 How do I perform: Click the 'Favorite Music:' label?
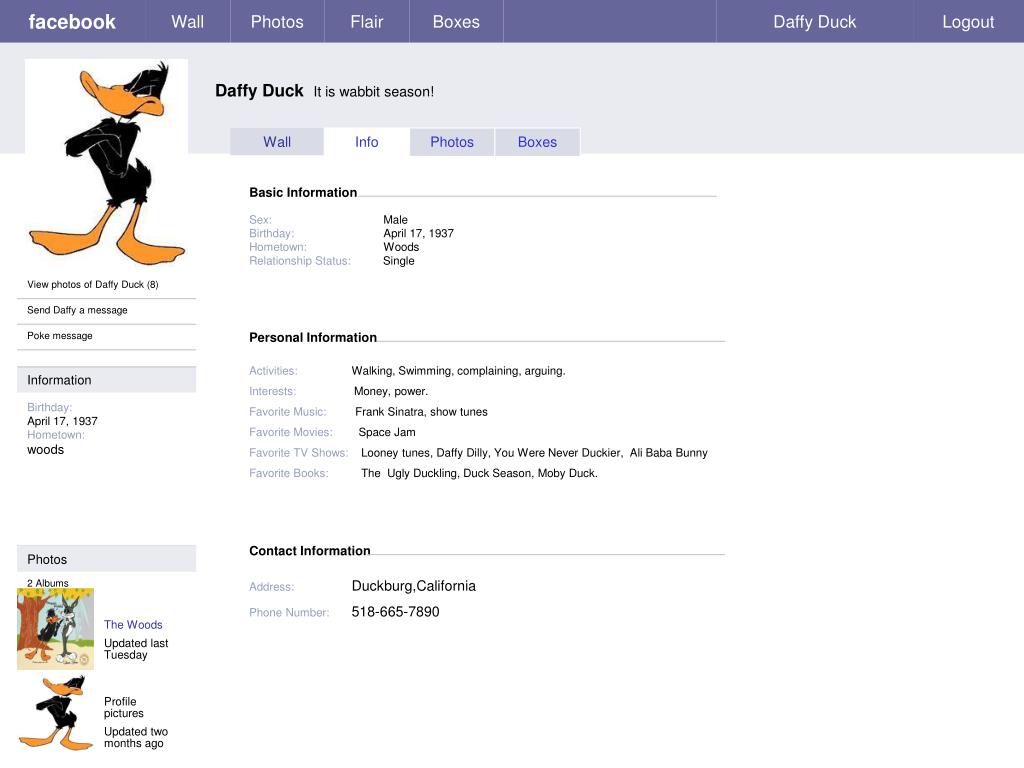(x=287, y=411)
